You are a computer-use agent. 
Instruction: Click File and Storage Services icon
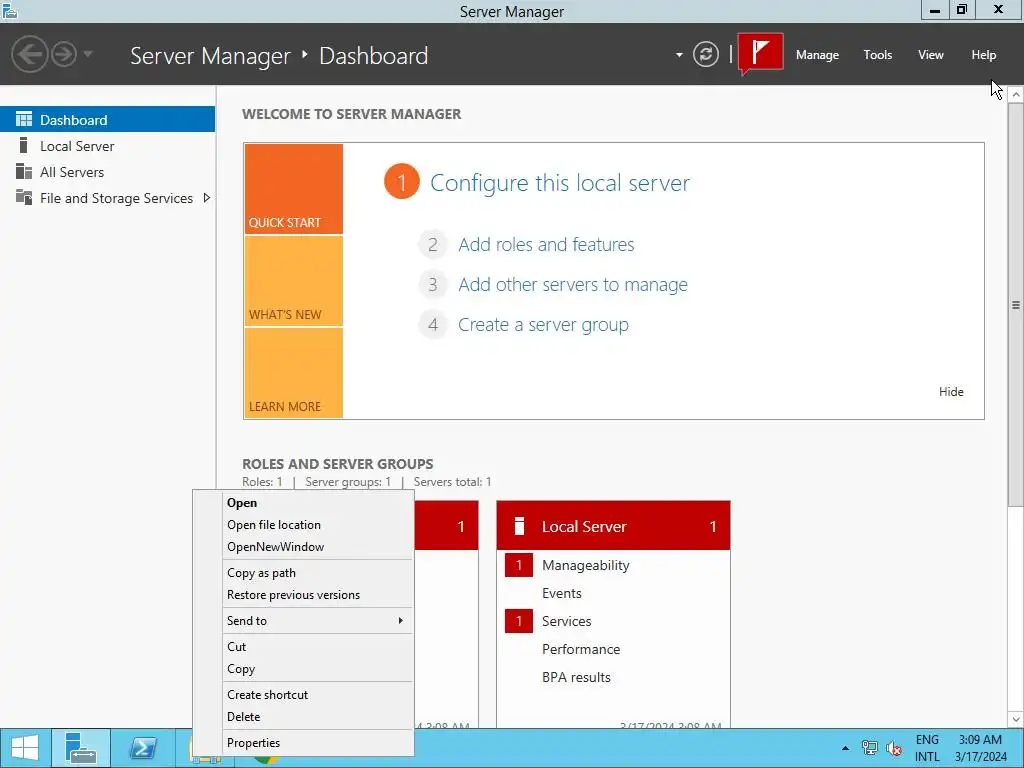tap(24, 197)
